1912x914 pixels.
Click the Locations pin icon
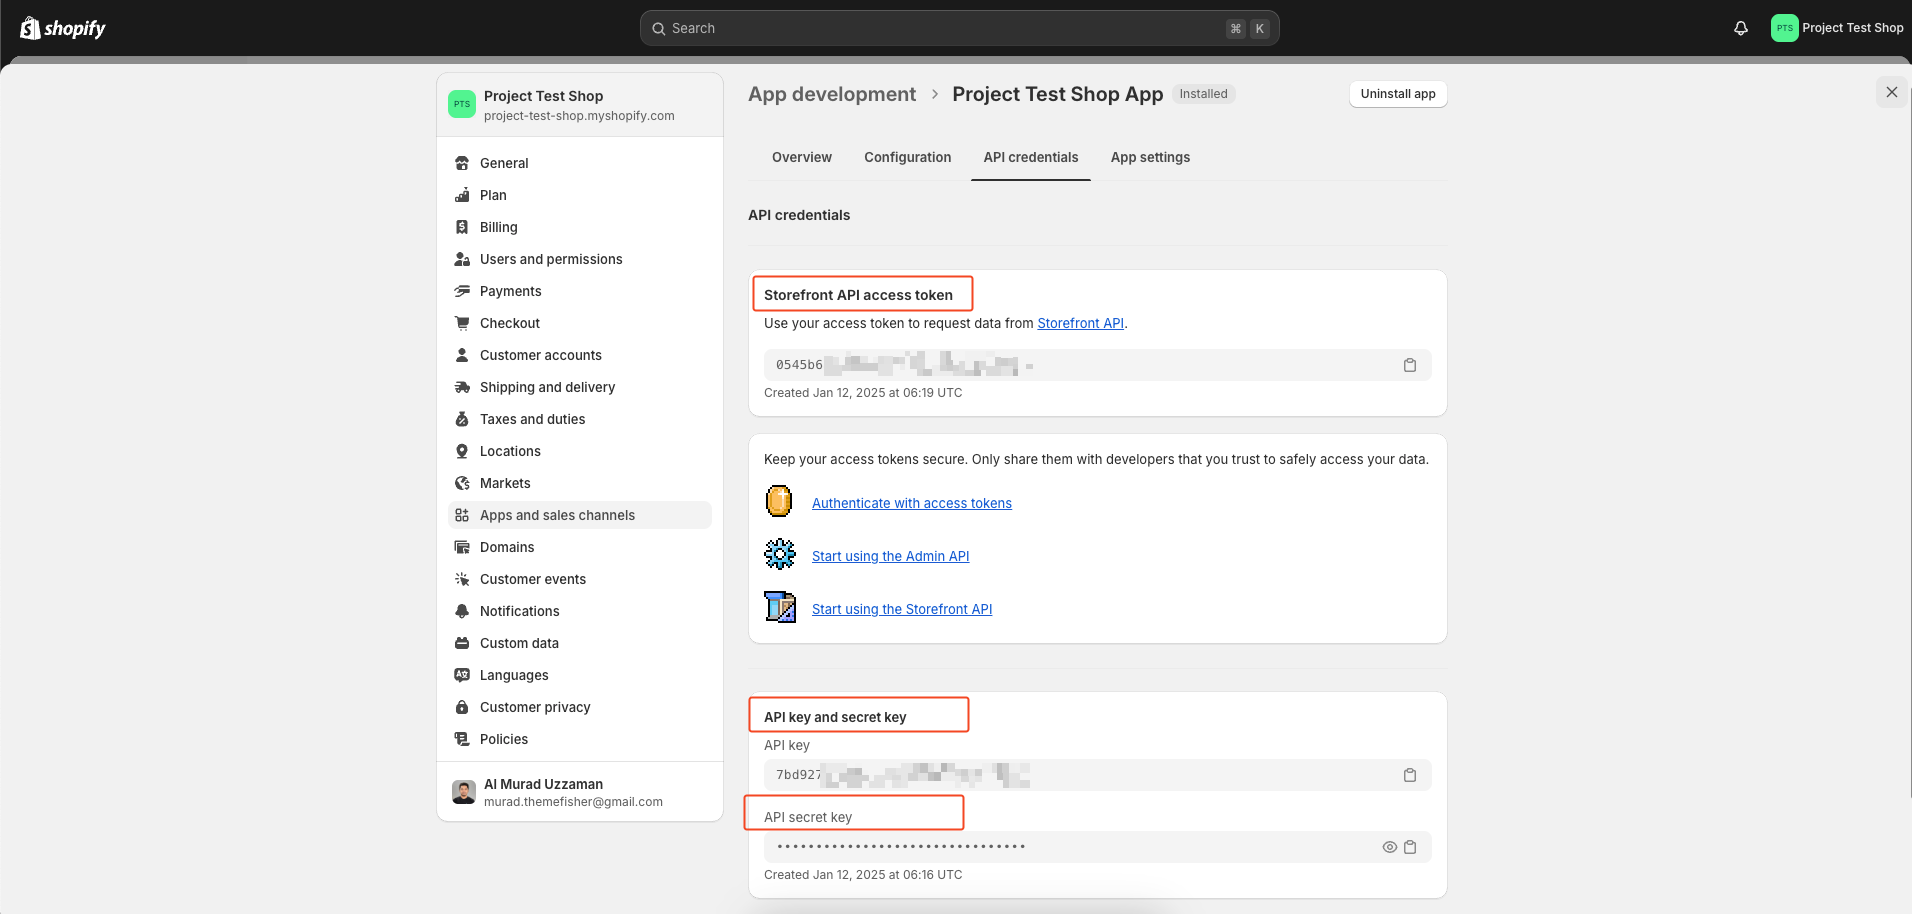click(x=462, y=451)
